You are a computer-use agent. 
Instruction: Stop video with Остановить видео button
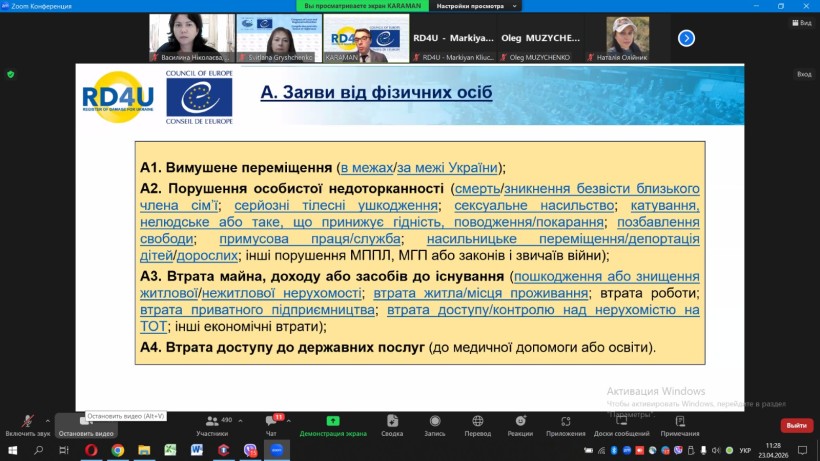pyautogui.click(x=86, y=425)
